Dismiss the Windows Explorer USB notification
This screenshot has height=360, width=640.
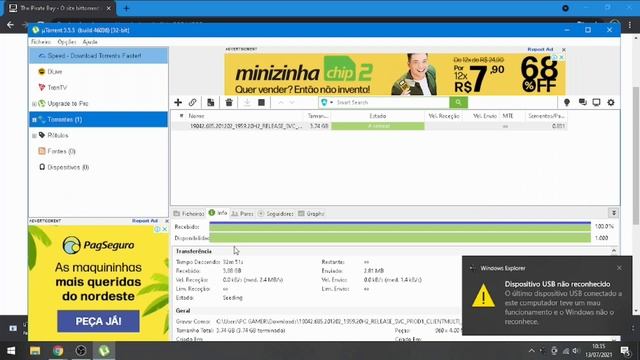pos(619,268)
